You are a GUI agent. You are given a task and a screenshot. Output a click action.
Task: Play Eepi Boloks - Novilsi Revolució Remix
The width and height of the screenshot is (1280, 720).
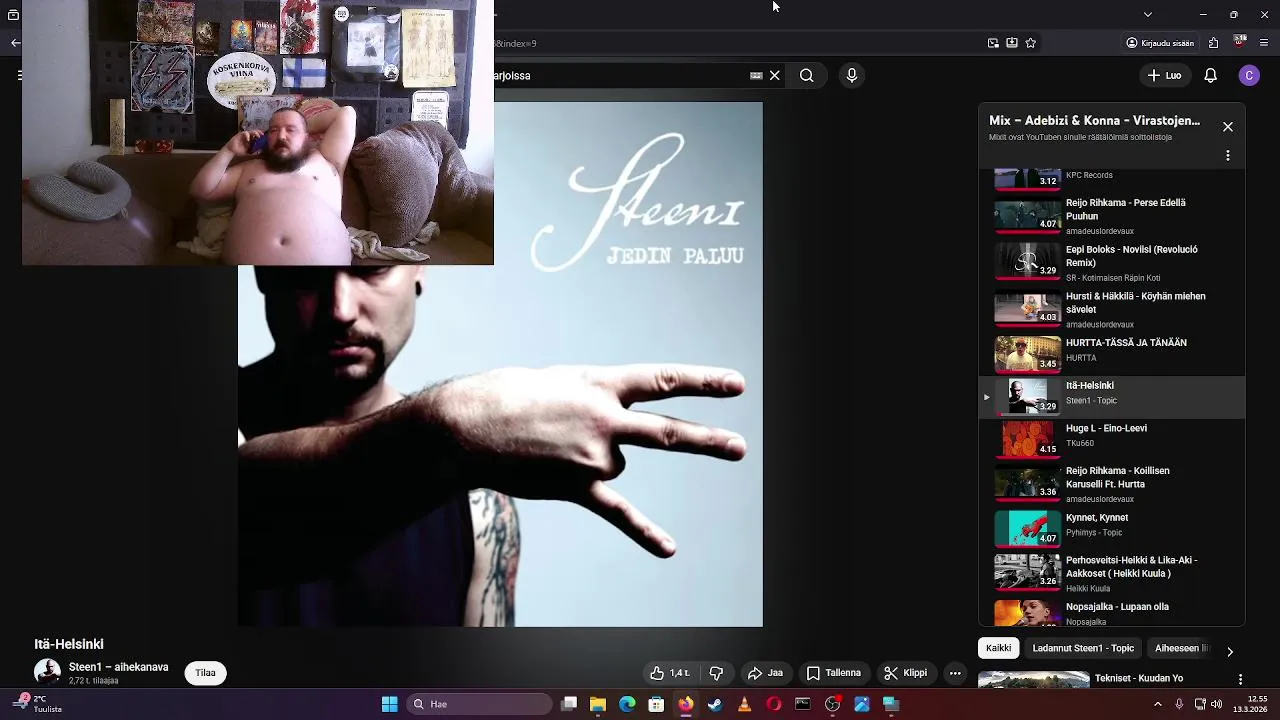[1112, 263]
